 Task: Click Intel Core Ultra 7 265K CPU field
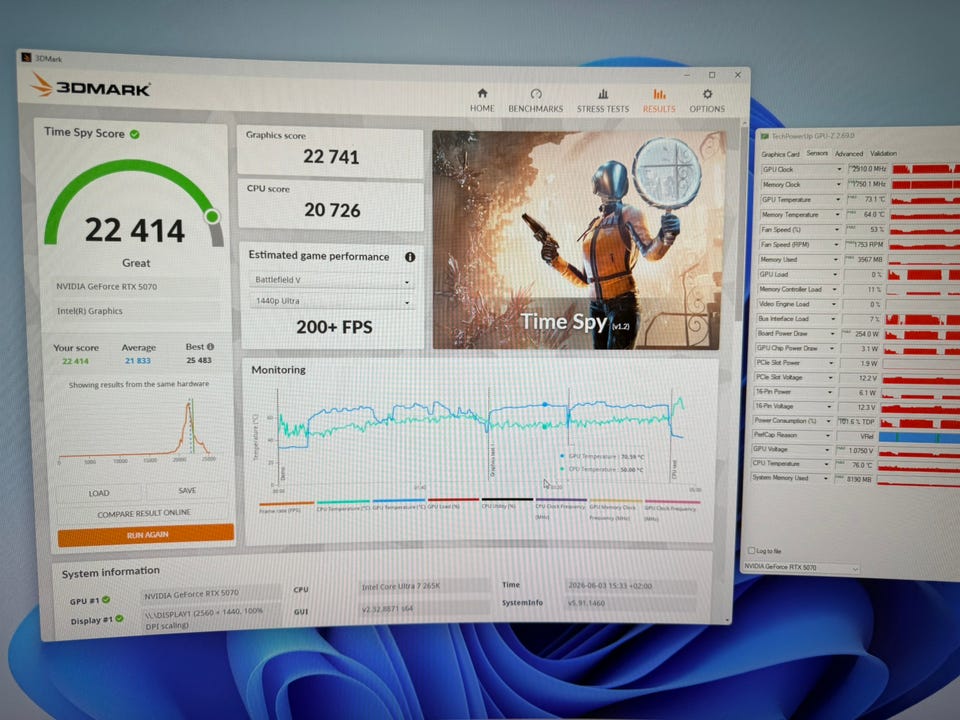(424, 586)
